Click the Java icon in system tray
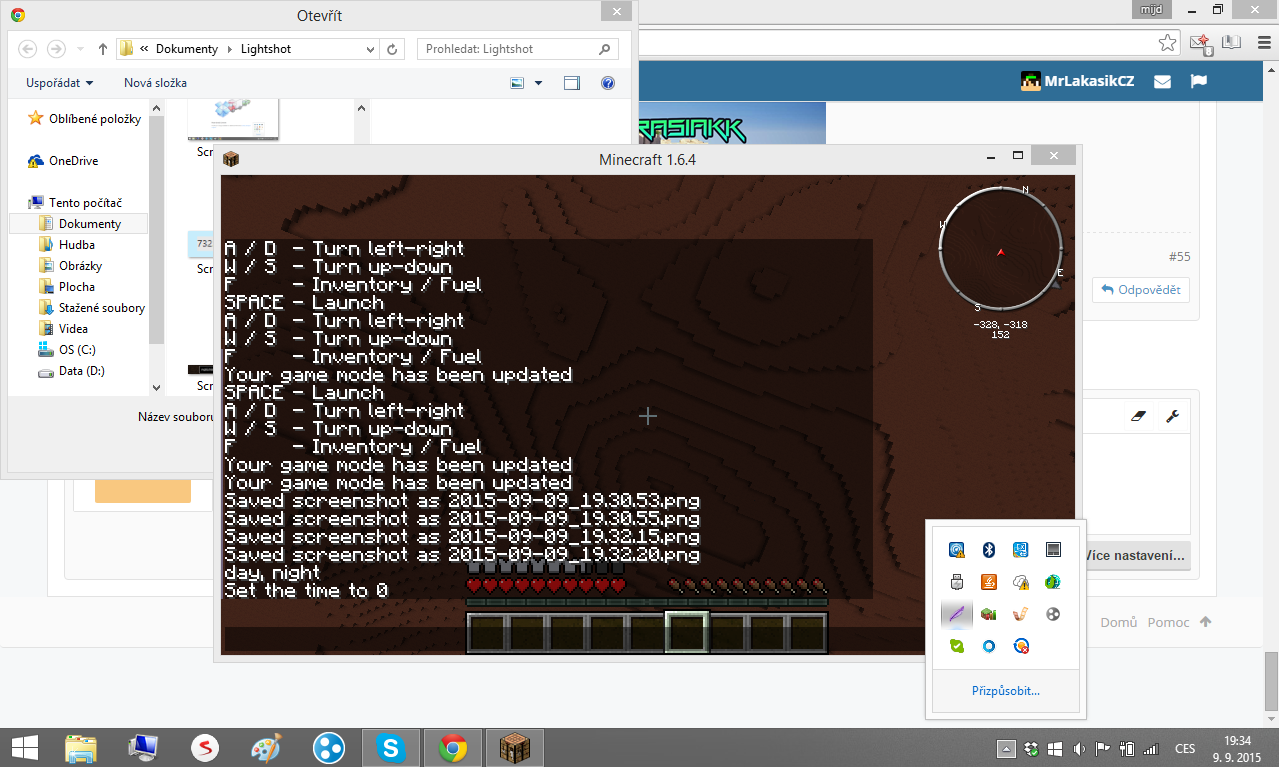The image size is (1279, 767). 989,582
